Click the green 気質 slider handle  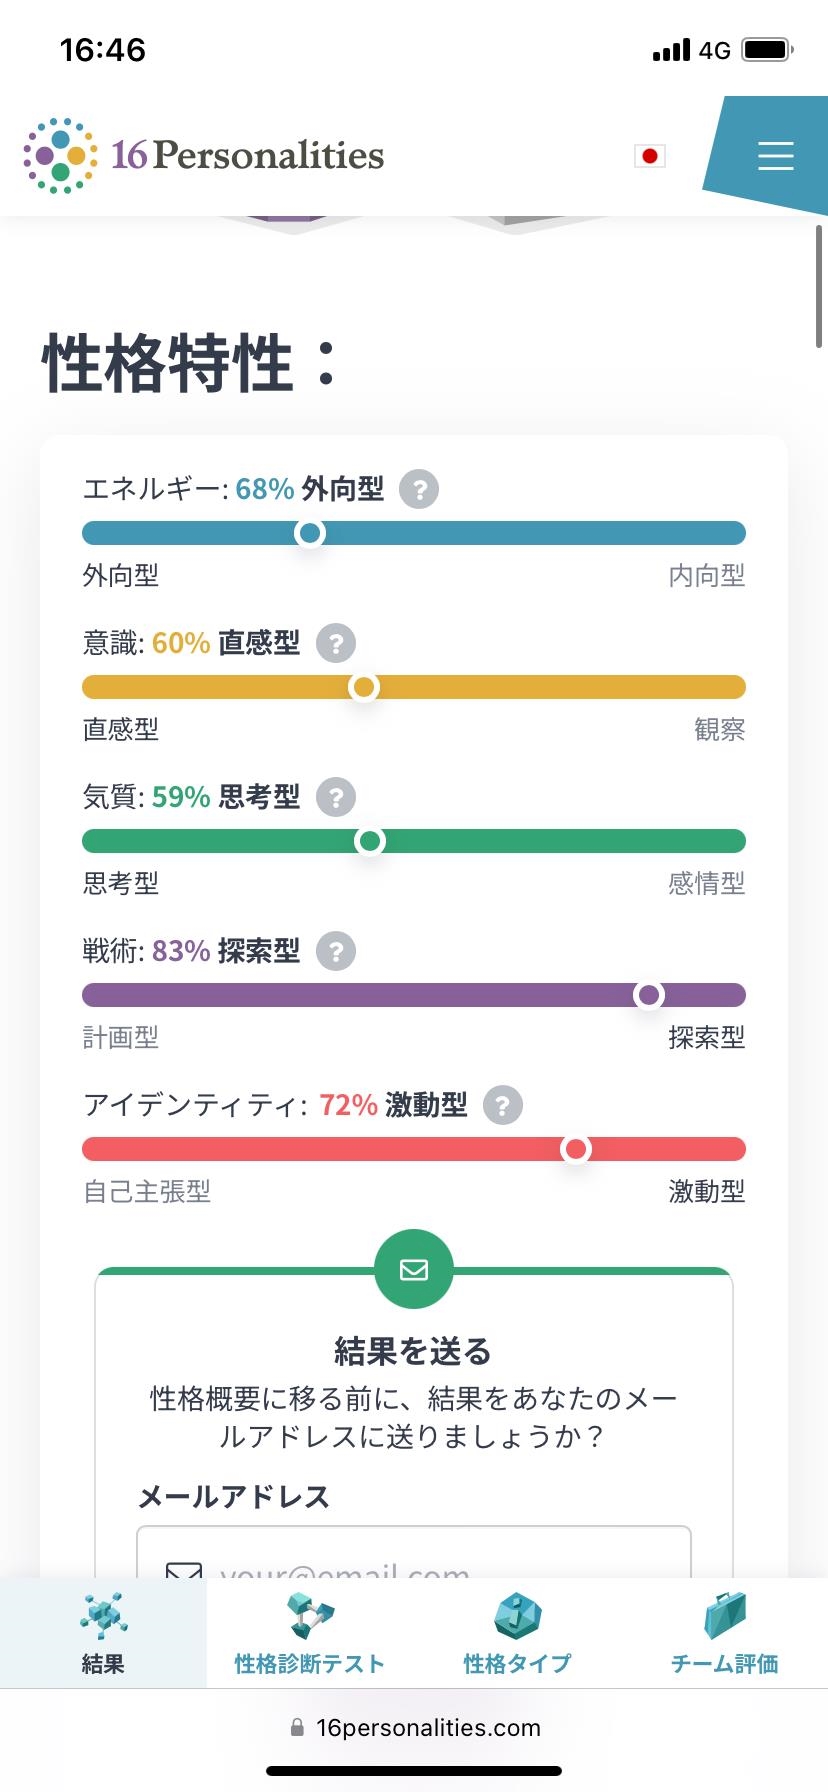pos(370,841)
